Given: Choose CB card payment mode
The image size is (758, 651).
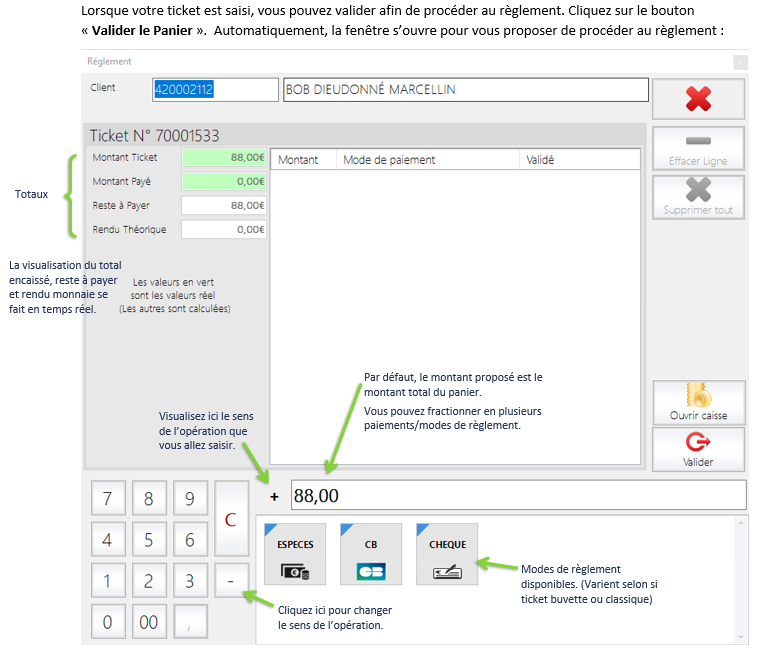Looking at the screenshot, I should pos(370,554).
